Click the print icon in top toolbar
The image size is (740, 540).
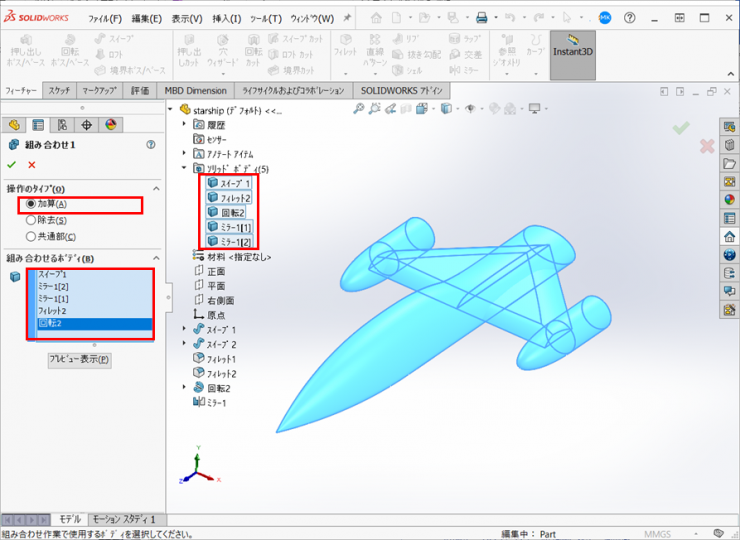482,18
